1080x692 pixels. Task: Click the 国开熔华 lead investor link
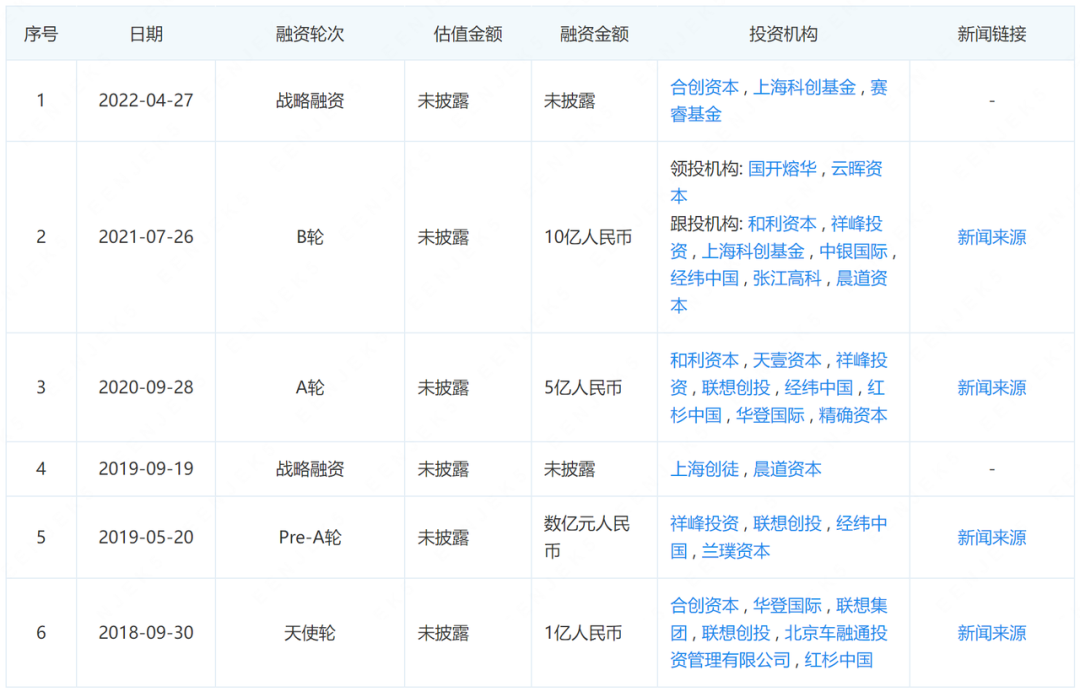point(782,169)
